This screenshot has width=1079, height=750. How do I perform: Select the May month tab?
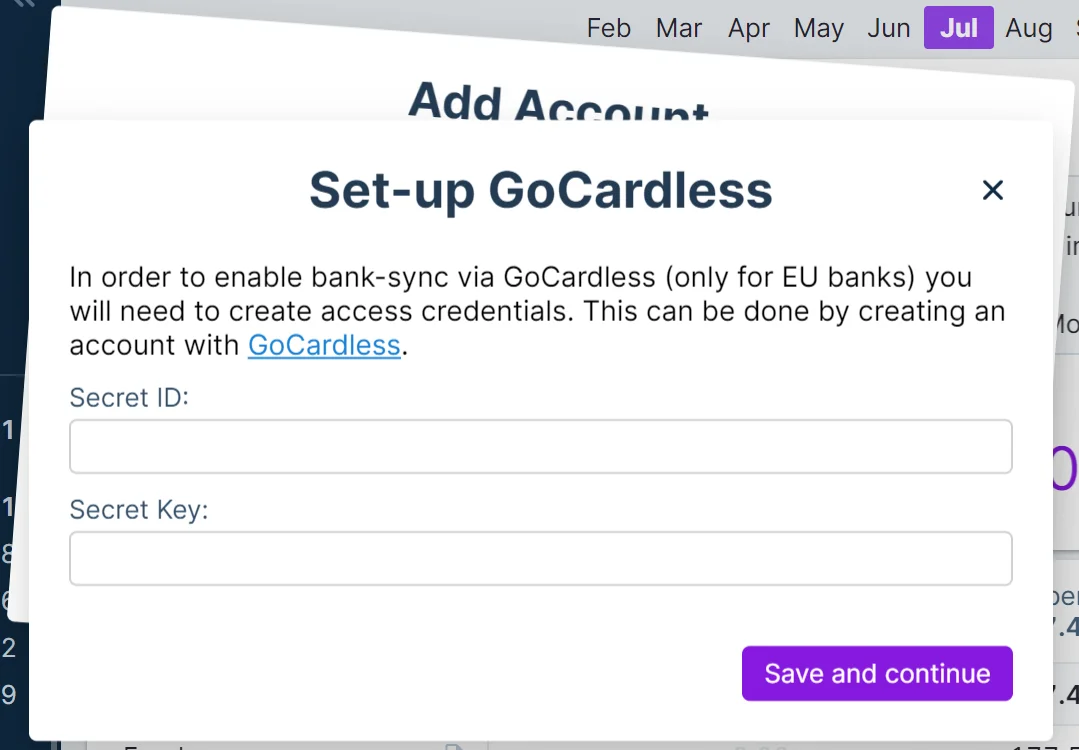(818, 28)
